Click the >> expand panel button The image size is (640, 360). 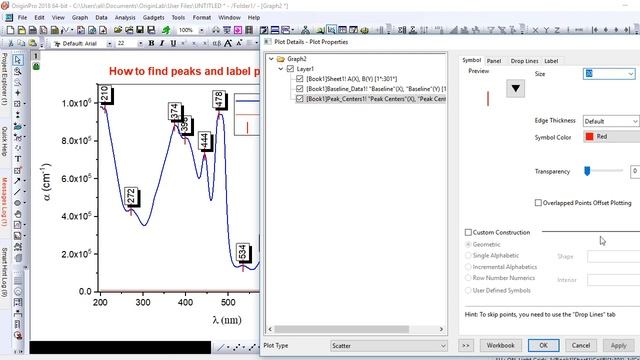click(x=466, y=345)
